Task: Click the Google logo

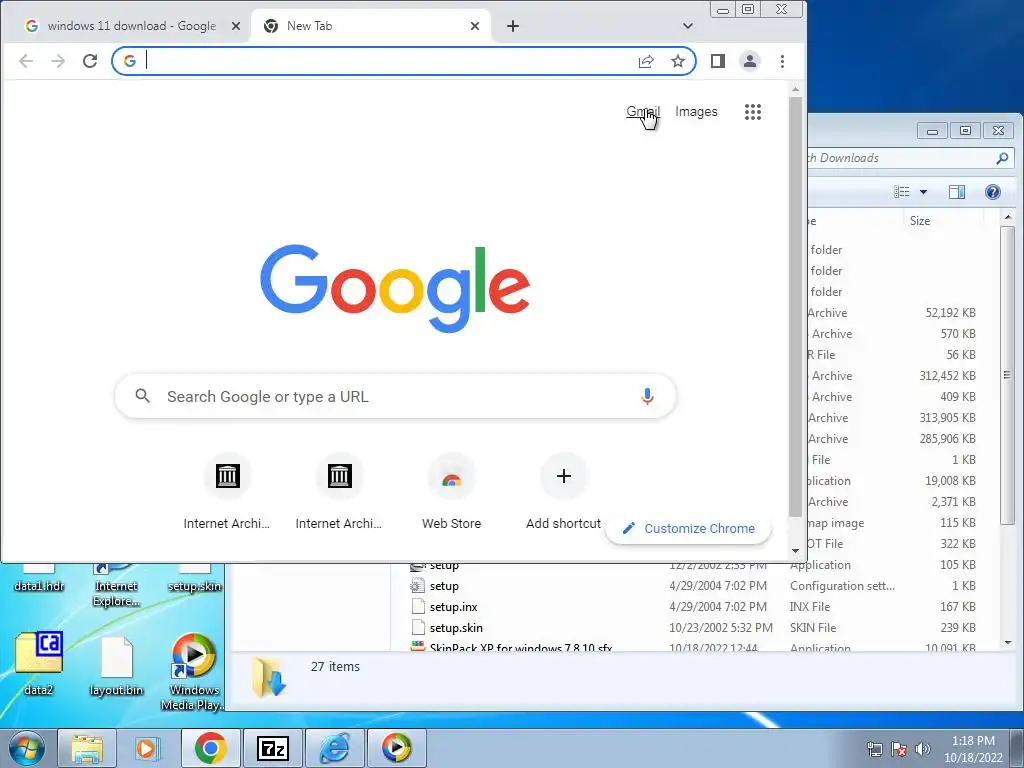Action: pyautogui.click(x=395, y=288)
